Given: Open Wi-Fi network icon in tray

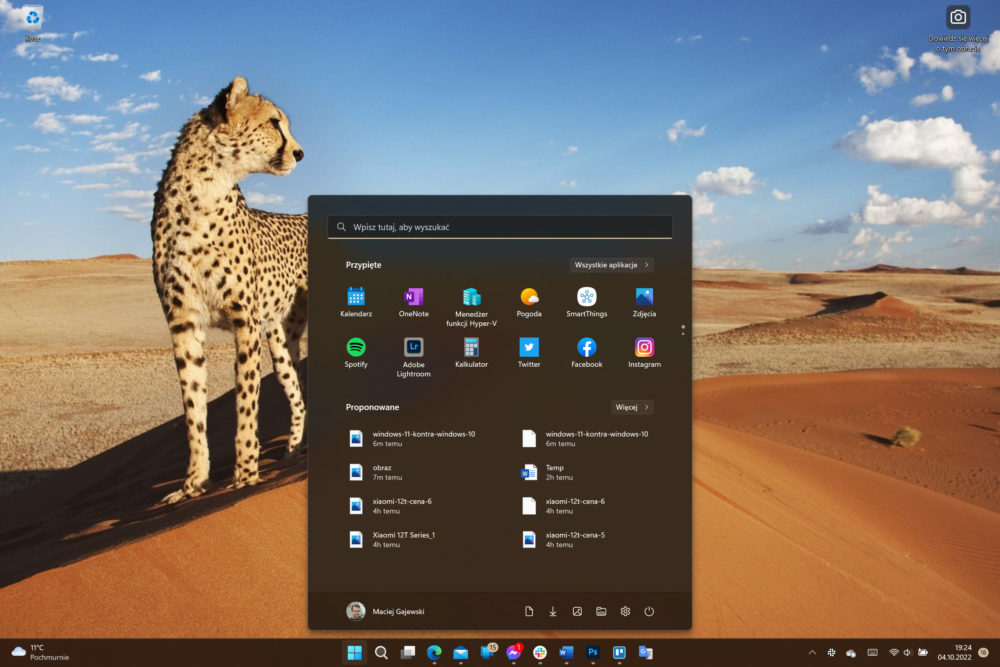Looking at the screenshot, I should pyautogui.click(x=893, y=652).
